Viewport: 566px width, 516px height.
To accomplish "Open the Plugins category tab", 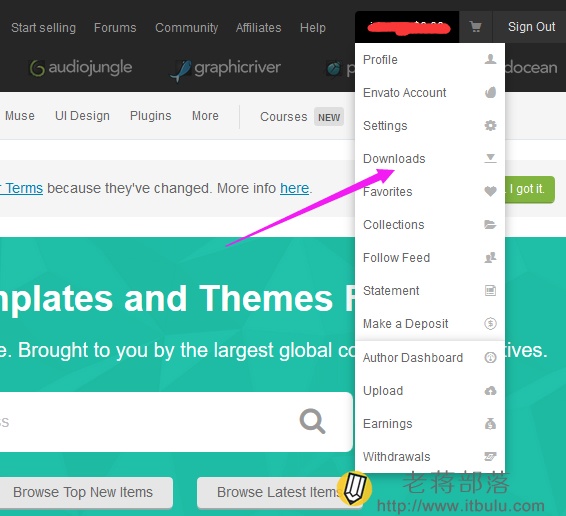I will coord(151,116).
